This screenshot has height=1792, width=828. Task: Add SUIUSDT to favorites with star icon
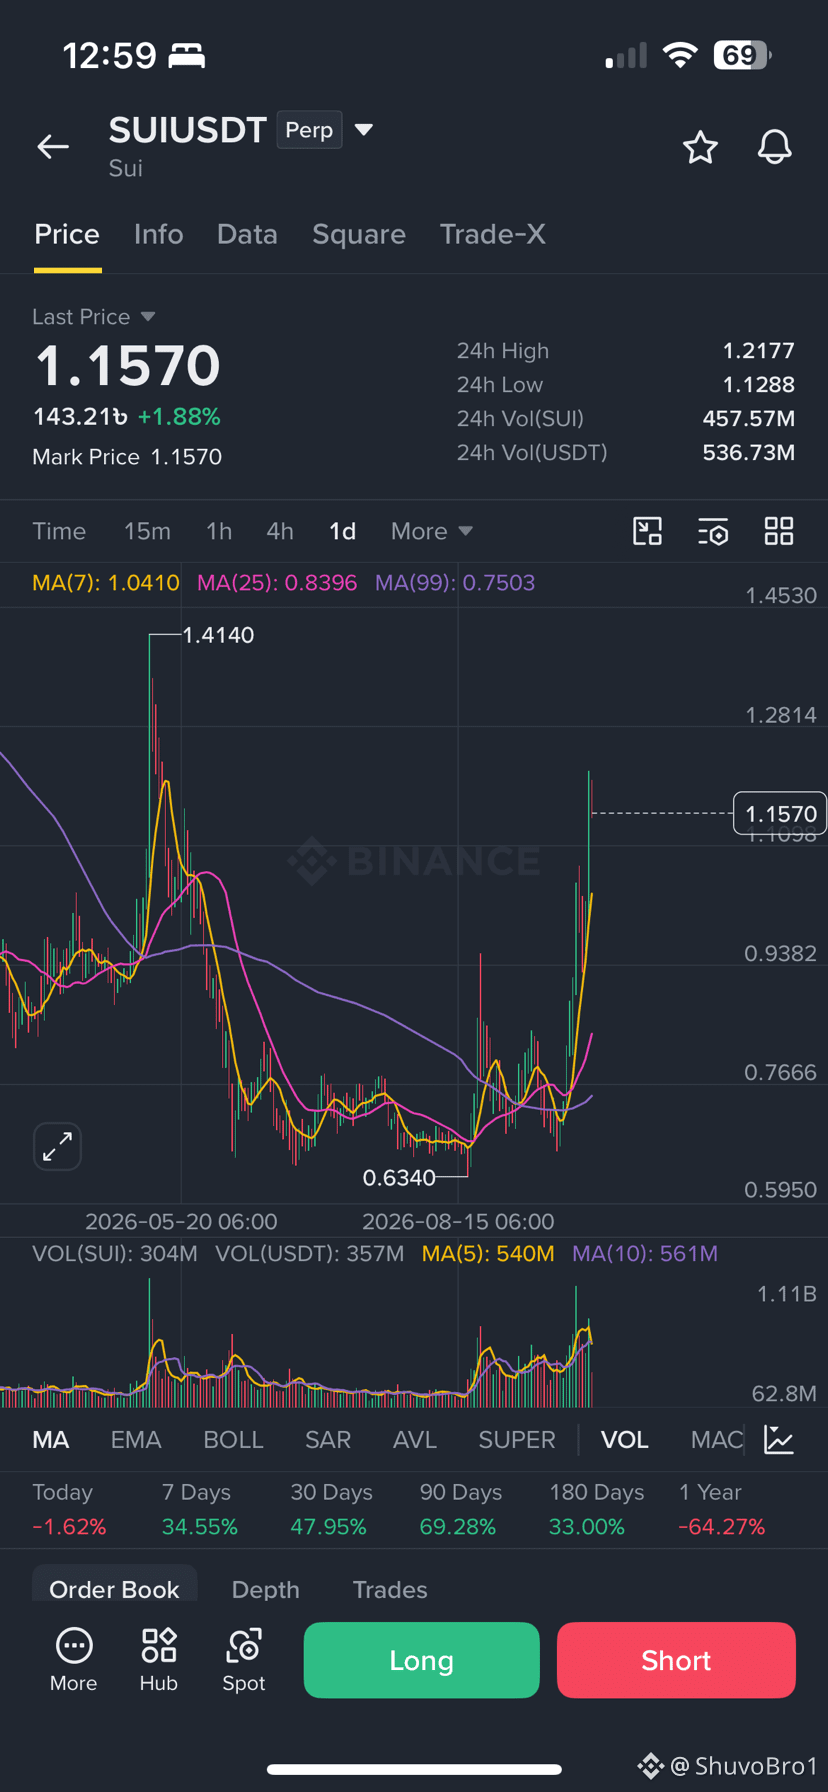pos(700,147)
